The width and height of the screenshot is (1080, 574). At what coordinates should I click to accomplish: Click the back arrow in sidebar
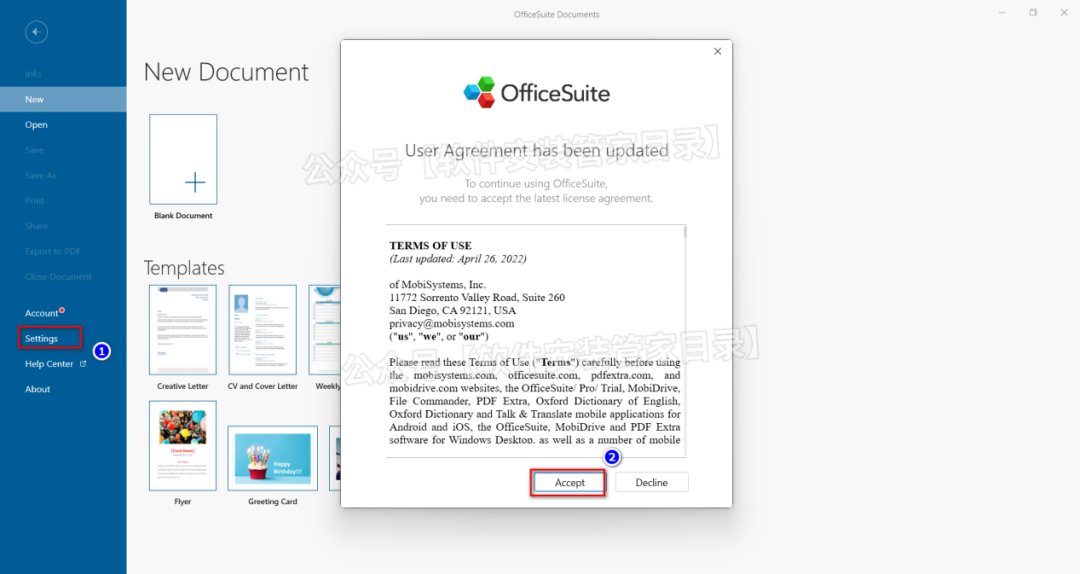37,32
